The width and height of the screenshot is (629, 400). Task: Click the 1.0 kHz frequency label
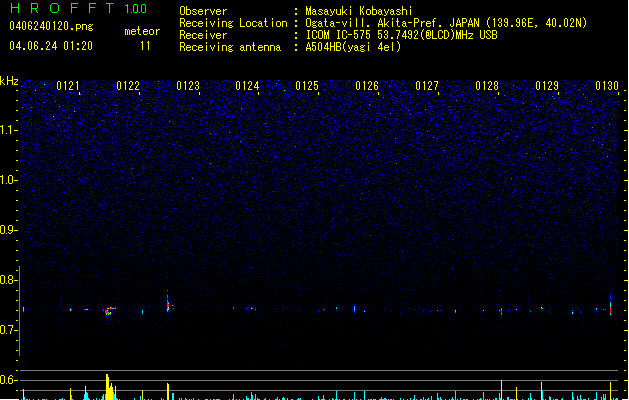point(8,180)
